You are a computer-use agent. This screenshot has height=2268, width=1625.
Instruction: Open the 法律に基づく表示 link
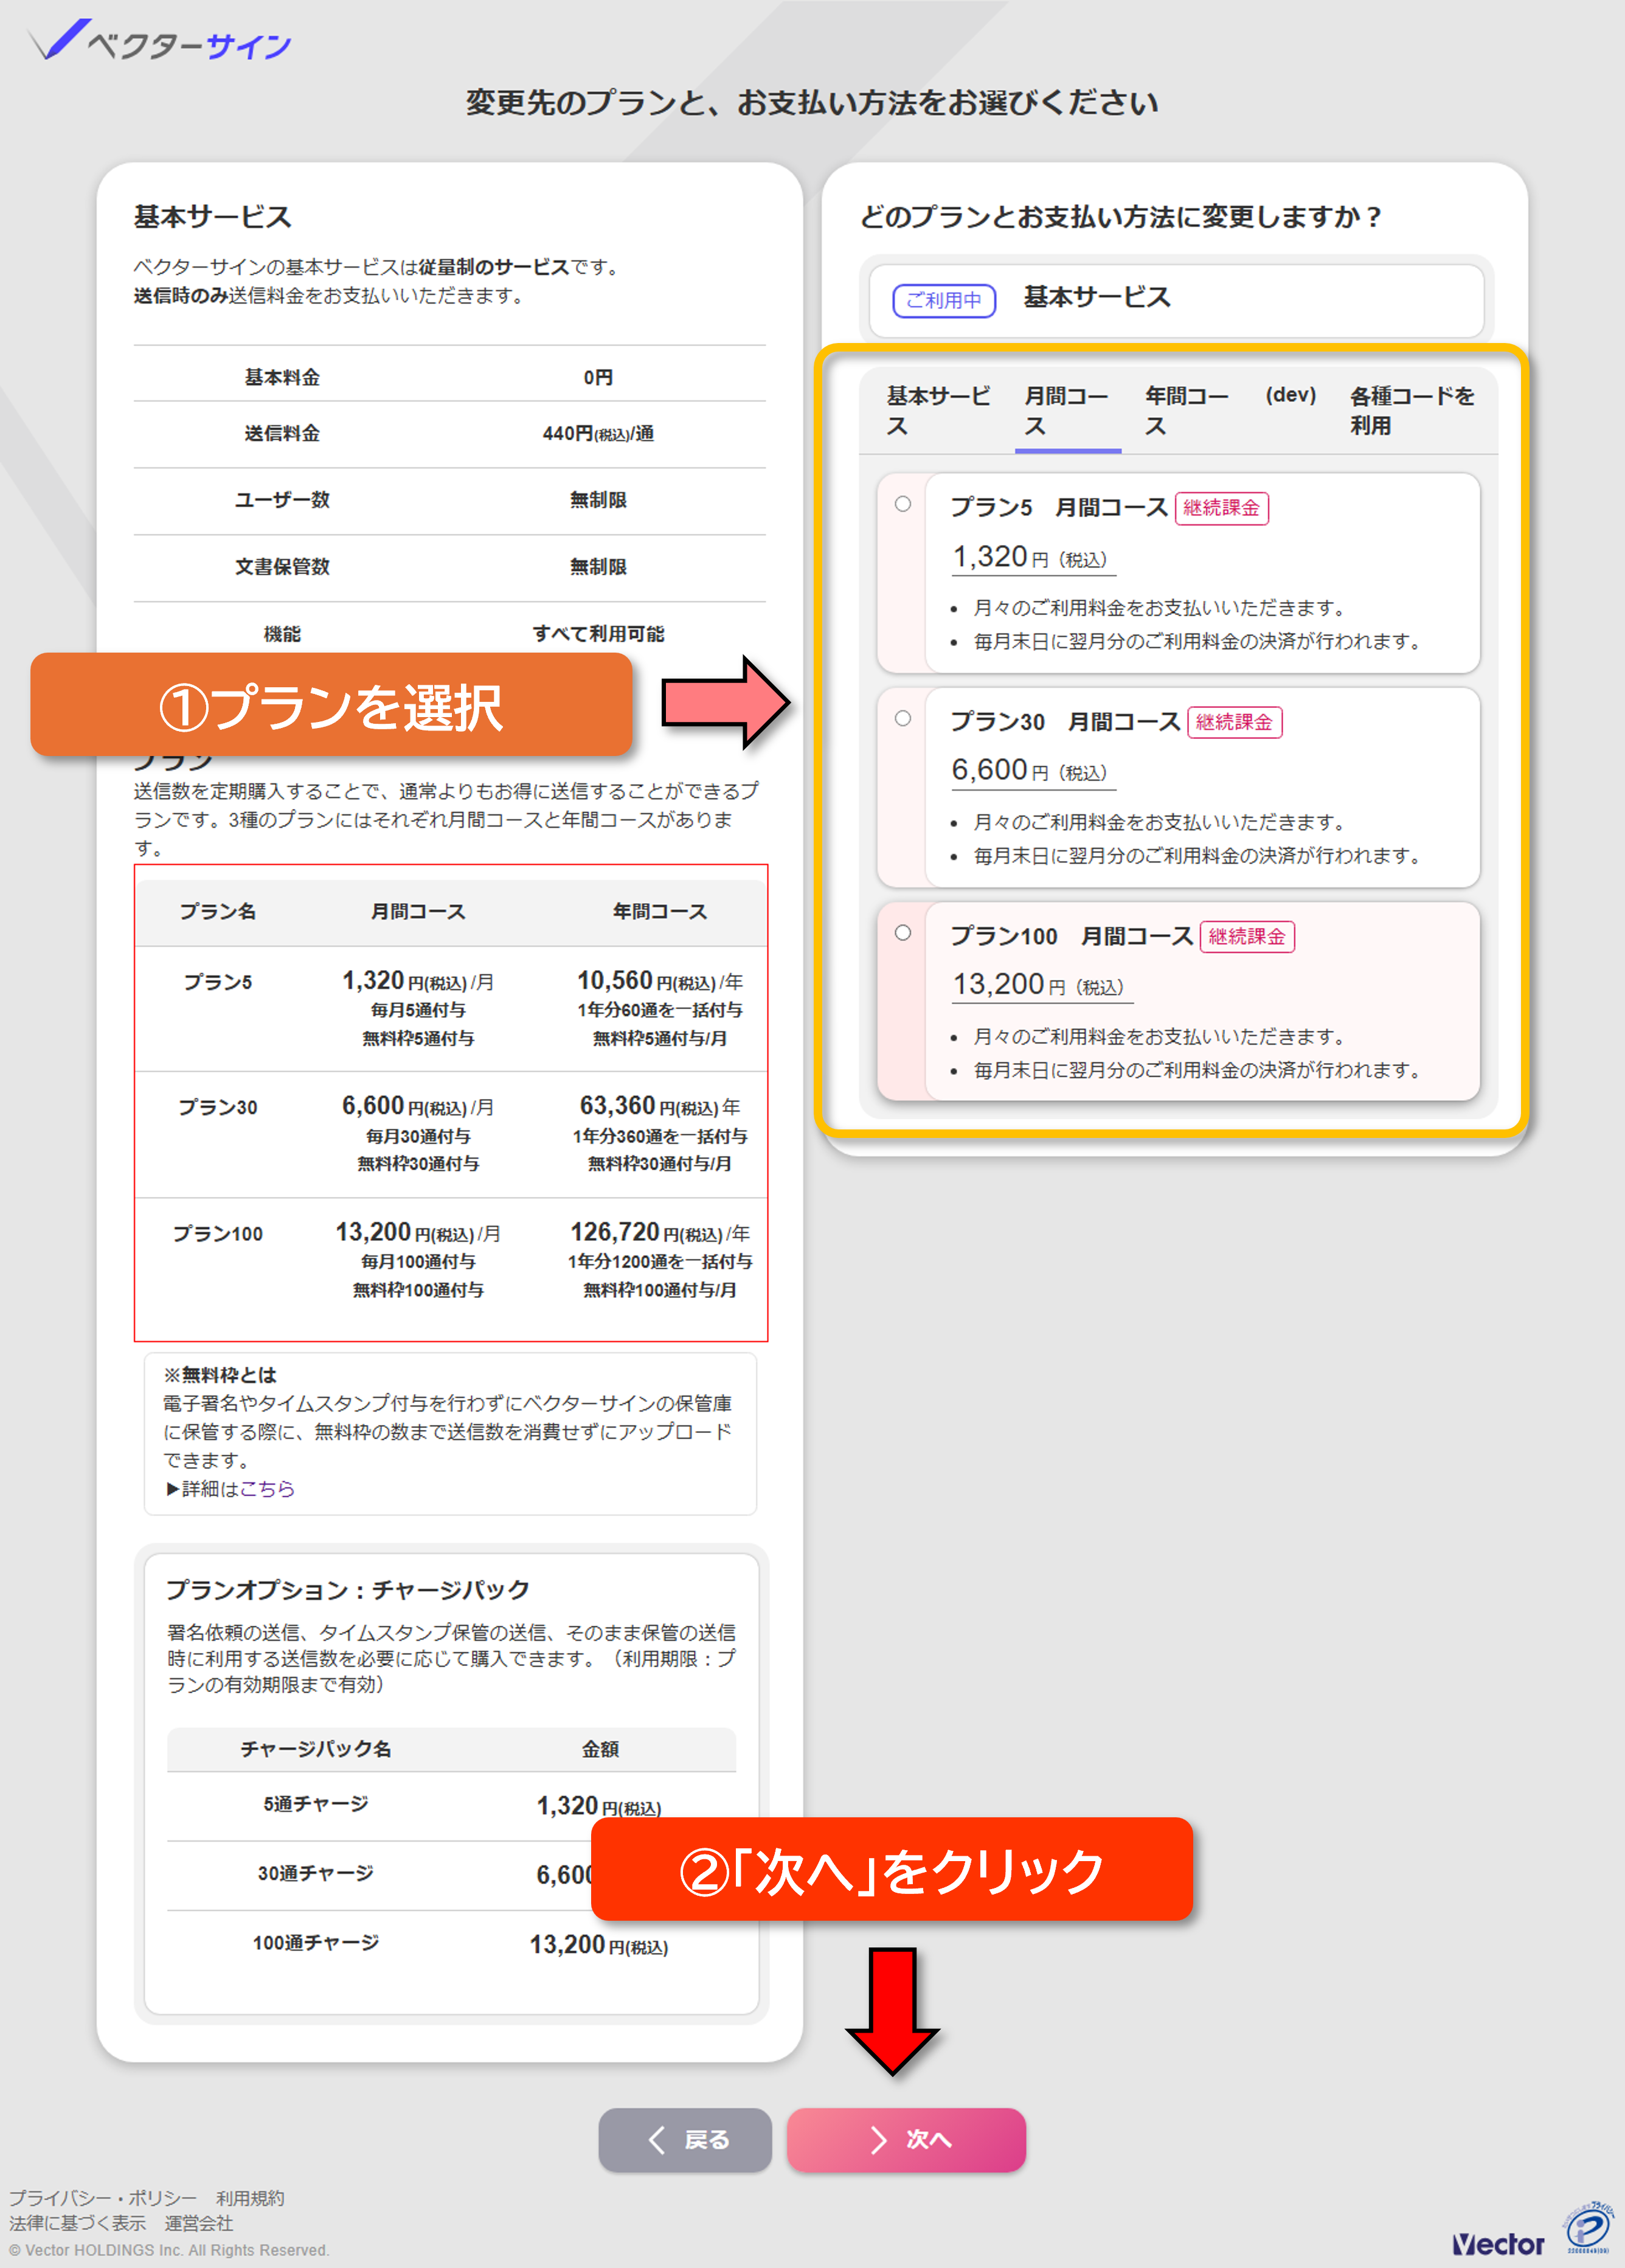point(78,2222)
